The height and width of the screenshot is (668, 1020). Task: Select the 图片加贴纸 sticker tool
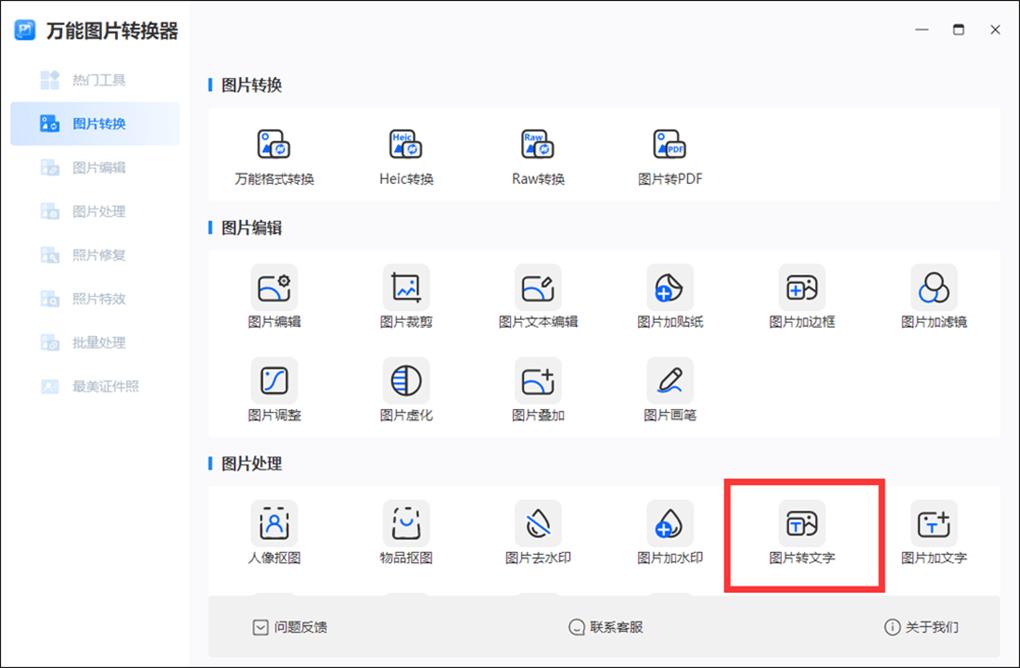coord(669,295)
